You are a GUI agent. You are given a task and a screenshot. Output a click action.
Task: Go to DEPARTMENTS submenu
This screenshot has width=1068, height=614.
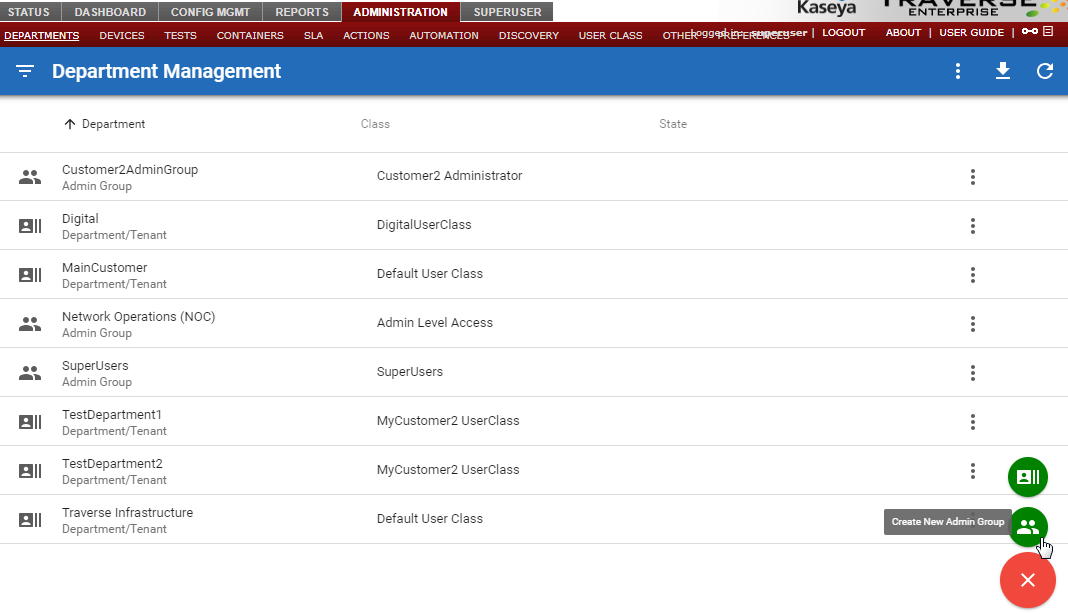pos(42,35)
